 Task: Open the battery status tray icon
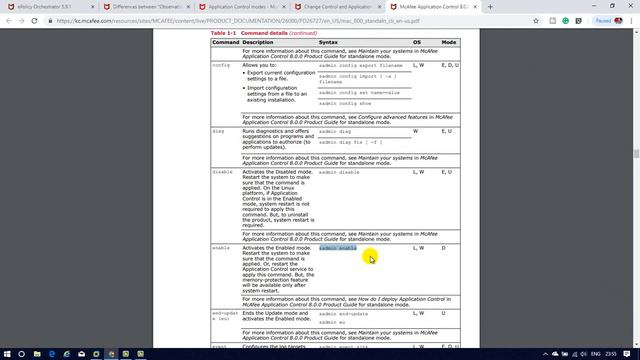pyautogui.click(x=565, y=354)
